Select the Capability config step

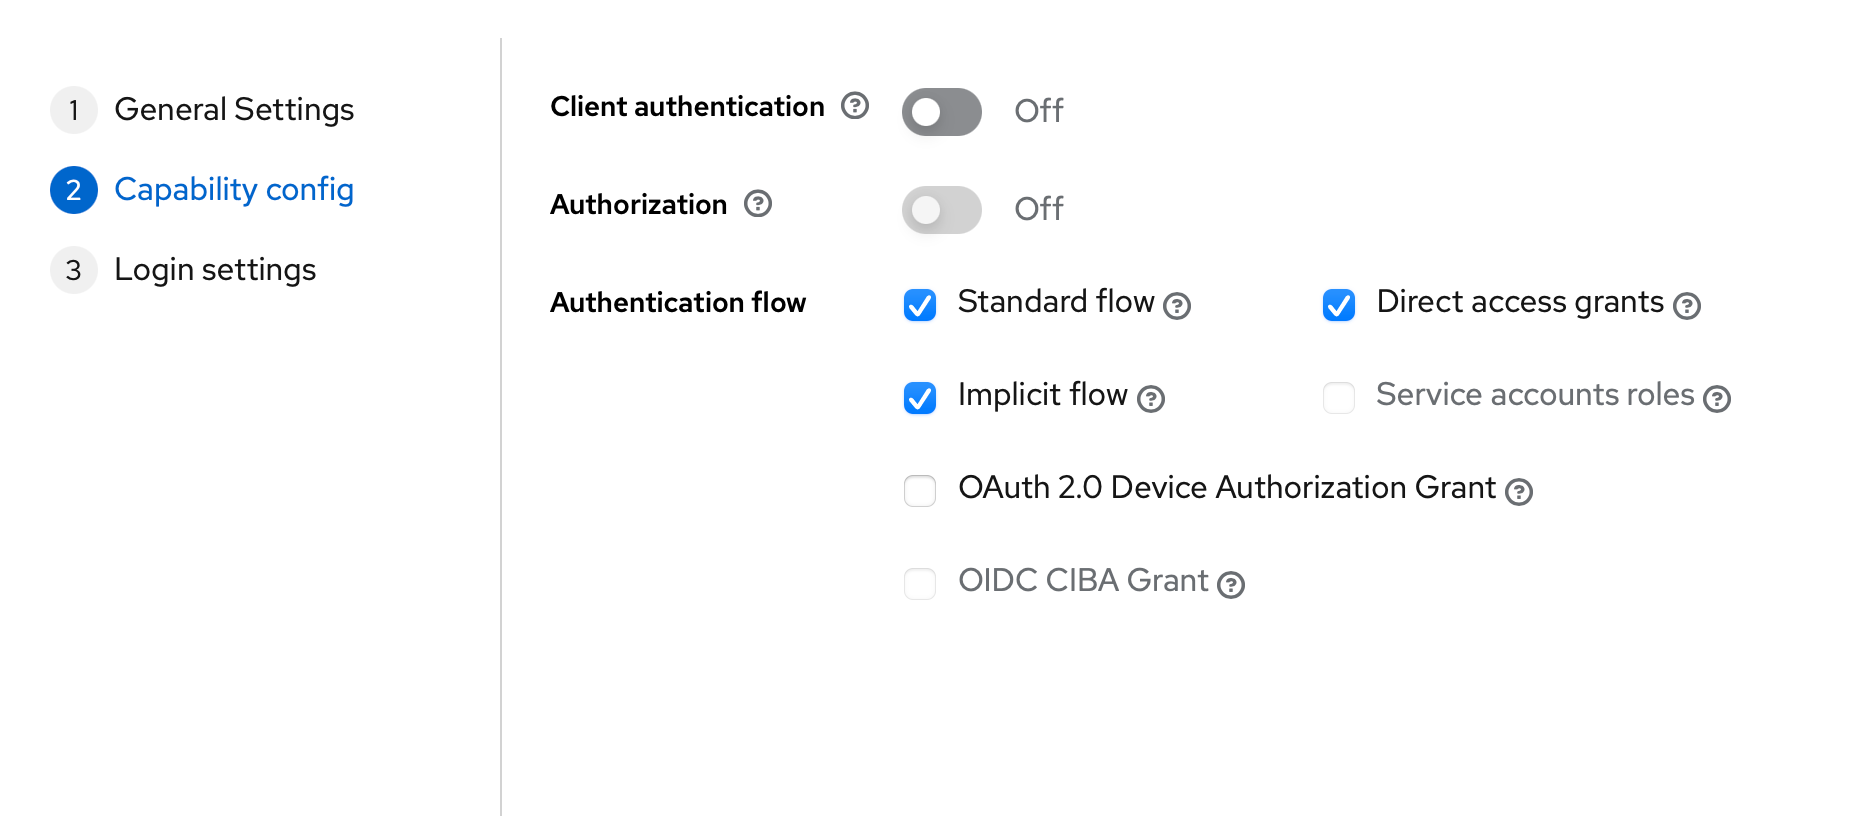[234, 190]
